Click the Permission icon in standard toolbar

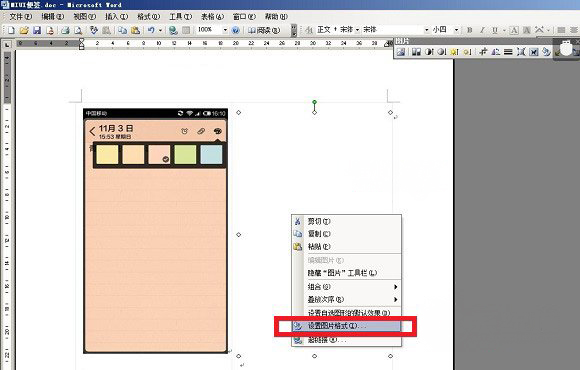tap(50, 30)
